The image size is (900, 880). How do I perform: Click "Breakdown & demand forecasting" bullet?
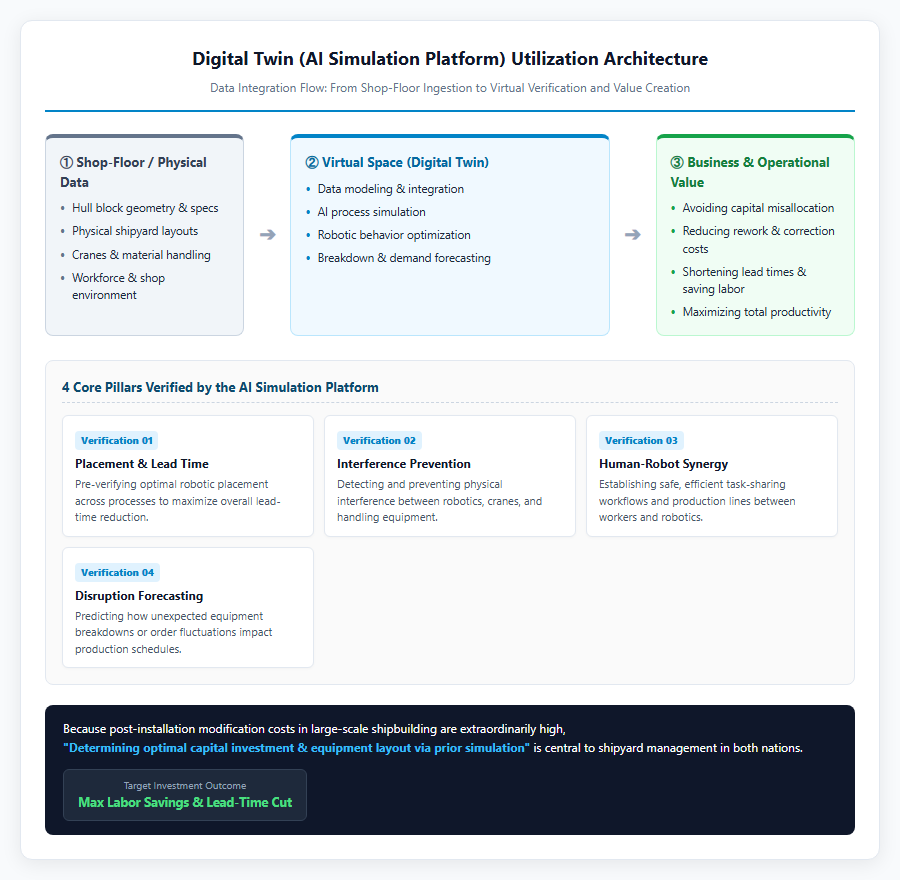(404, 258)
